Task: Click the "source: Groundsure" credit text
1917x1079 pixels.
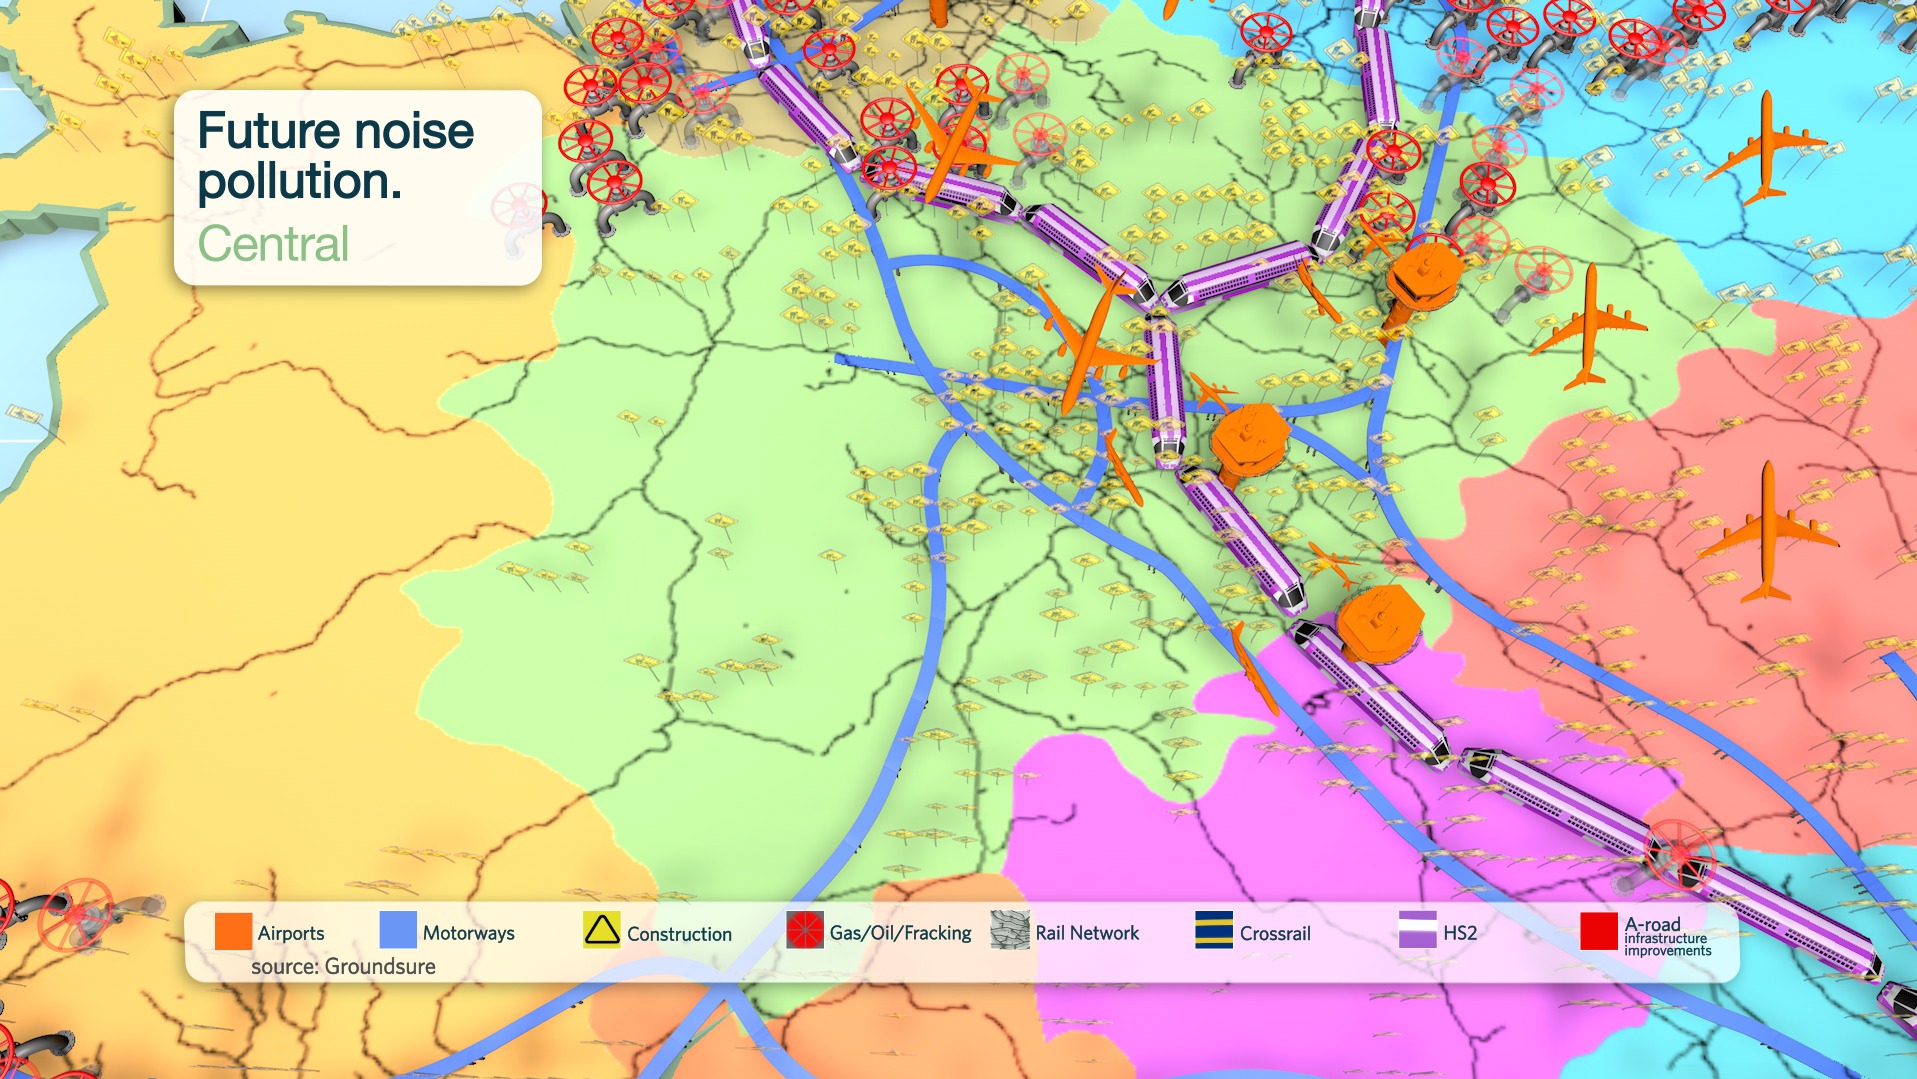Action: (x=343, y=967)
